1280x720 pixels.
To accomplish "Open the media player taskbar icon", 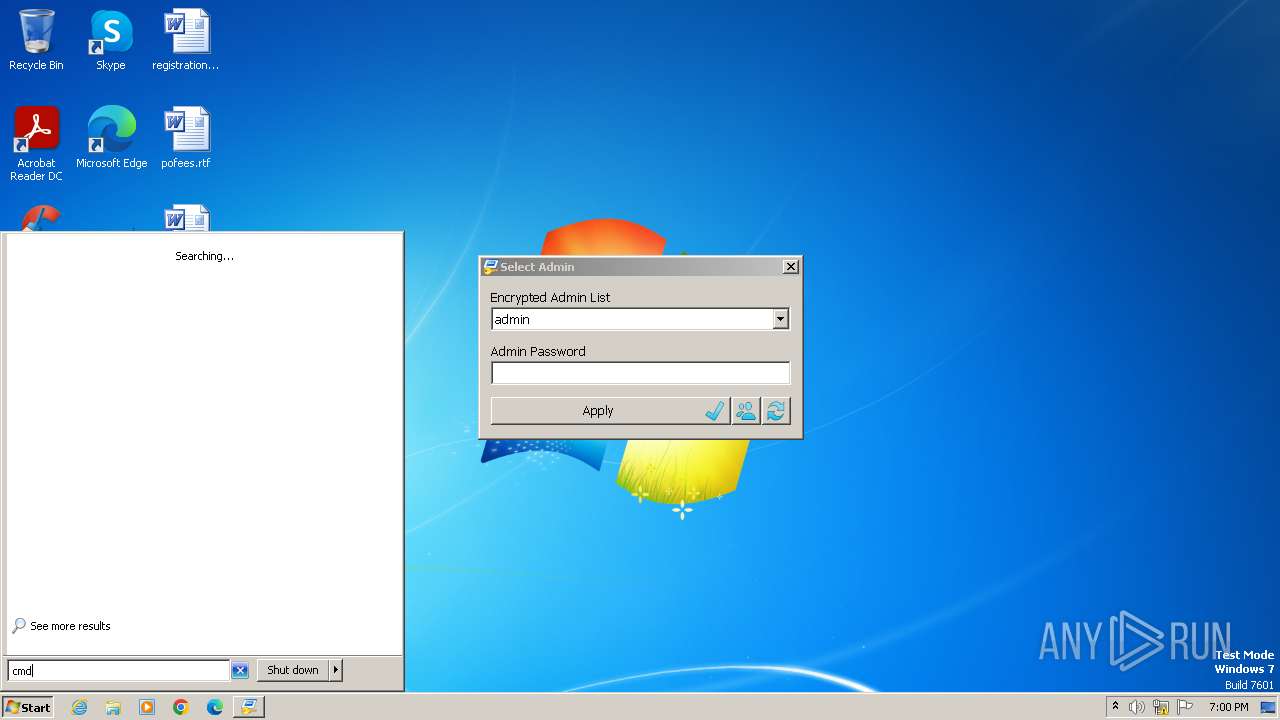I will pos(147,707).
